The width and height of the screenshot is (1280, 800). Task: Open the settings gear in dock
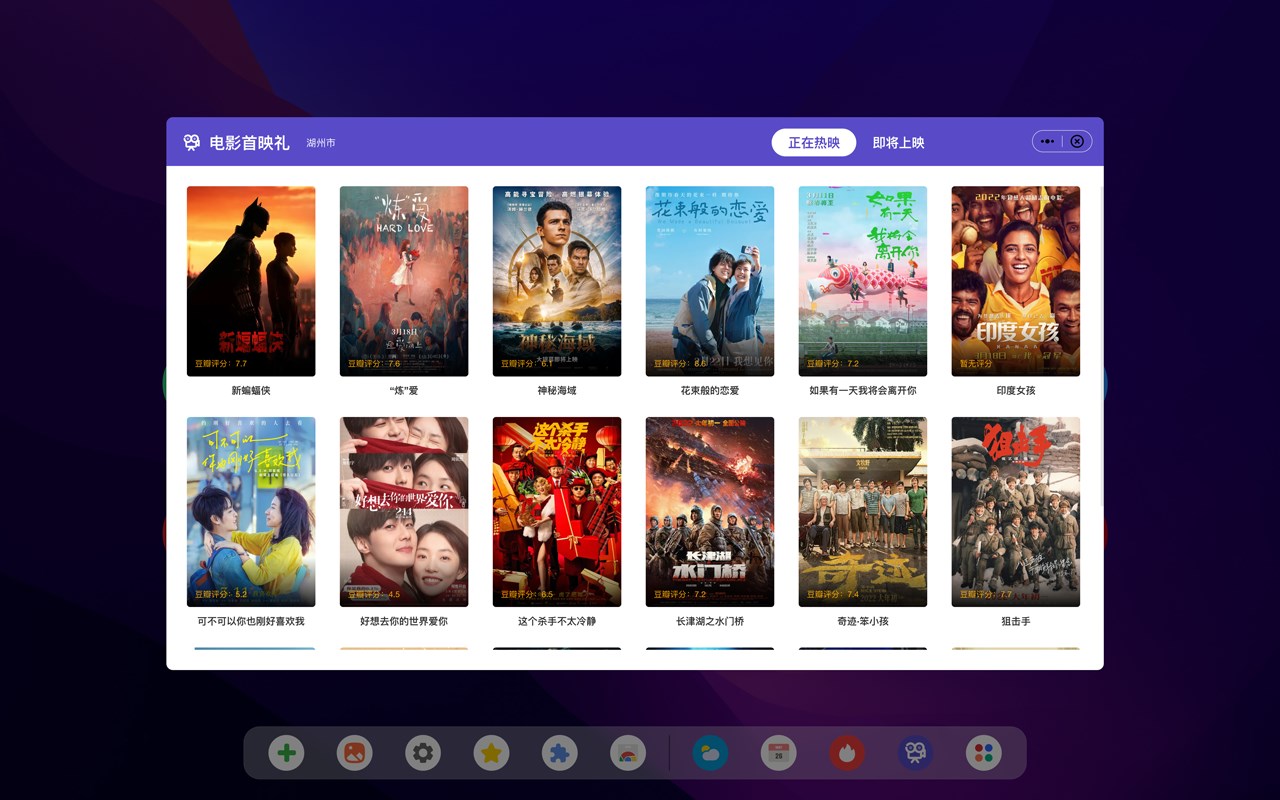coord(423,753)
